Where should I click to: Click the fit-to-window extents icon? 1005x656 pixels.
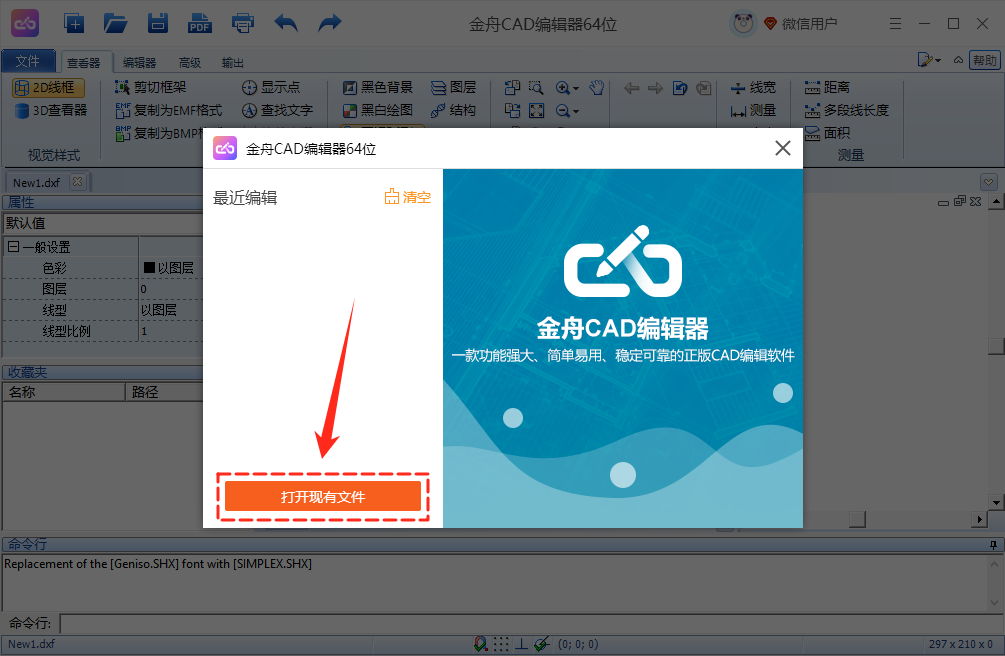(x=536, y=110)
